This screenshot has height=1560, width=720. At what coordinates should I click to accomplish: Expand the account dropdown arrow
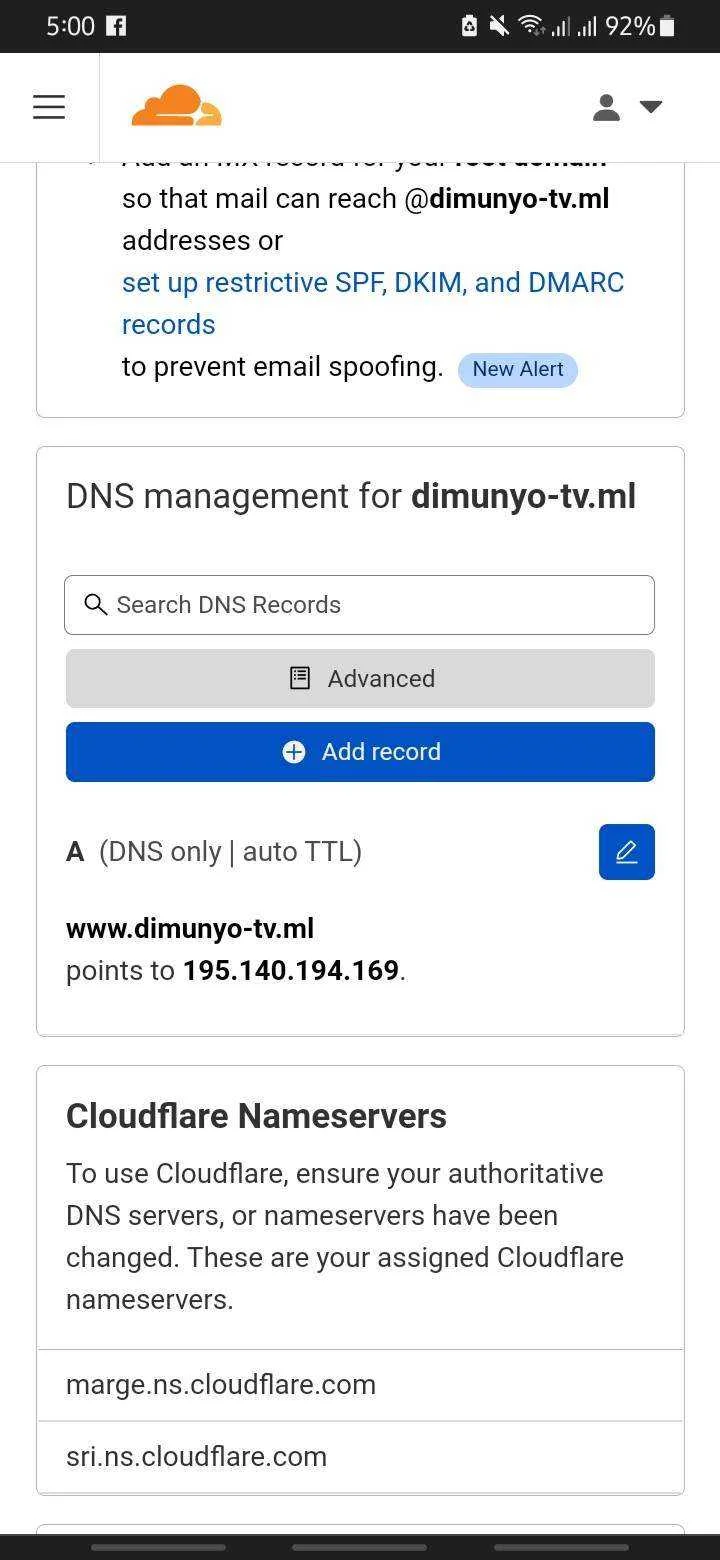coord(651,107)
